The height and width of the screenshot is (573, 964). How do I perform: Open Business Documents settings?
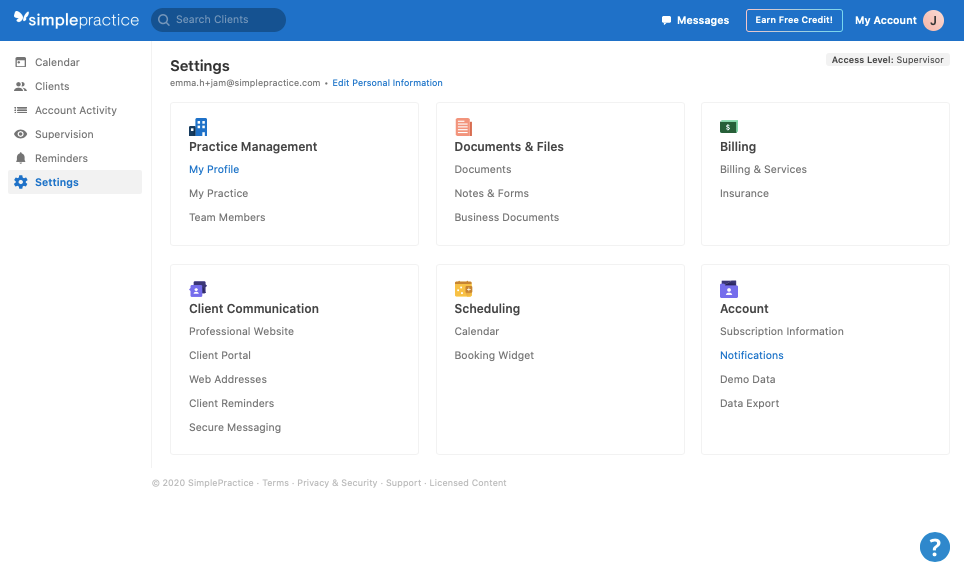tap(507, 217)
